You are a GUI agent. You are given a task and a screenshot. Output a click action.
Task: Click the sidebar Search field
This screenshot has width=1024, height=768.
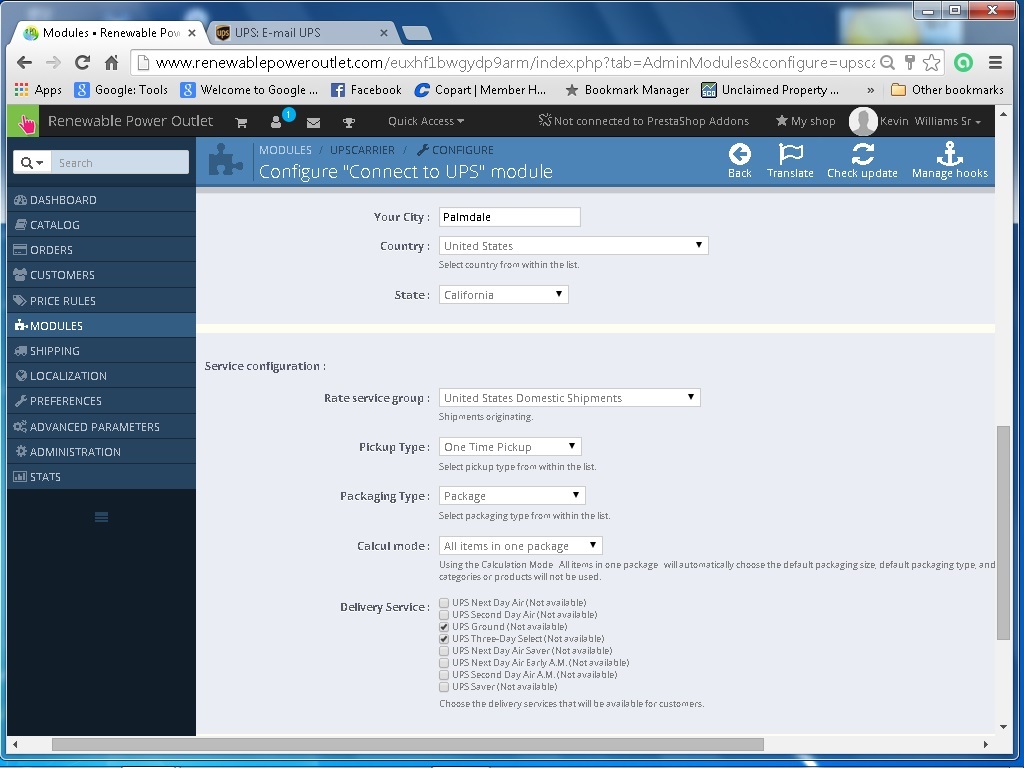120,163
